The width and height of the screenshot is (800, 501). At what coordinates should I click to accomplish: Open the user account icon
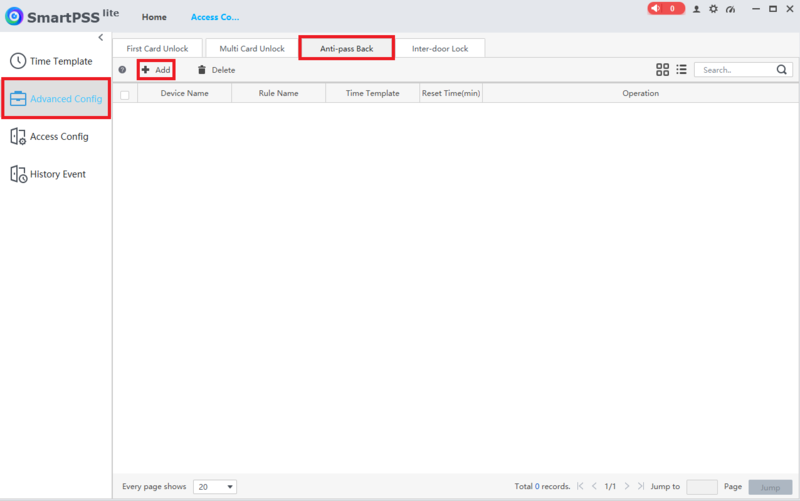(x=696, y=9)
